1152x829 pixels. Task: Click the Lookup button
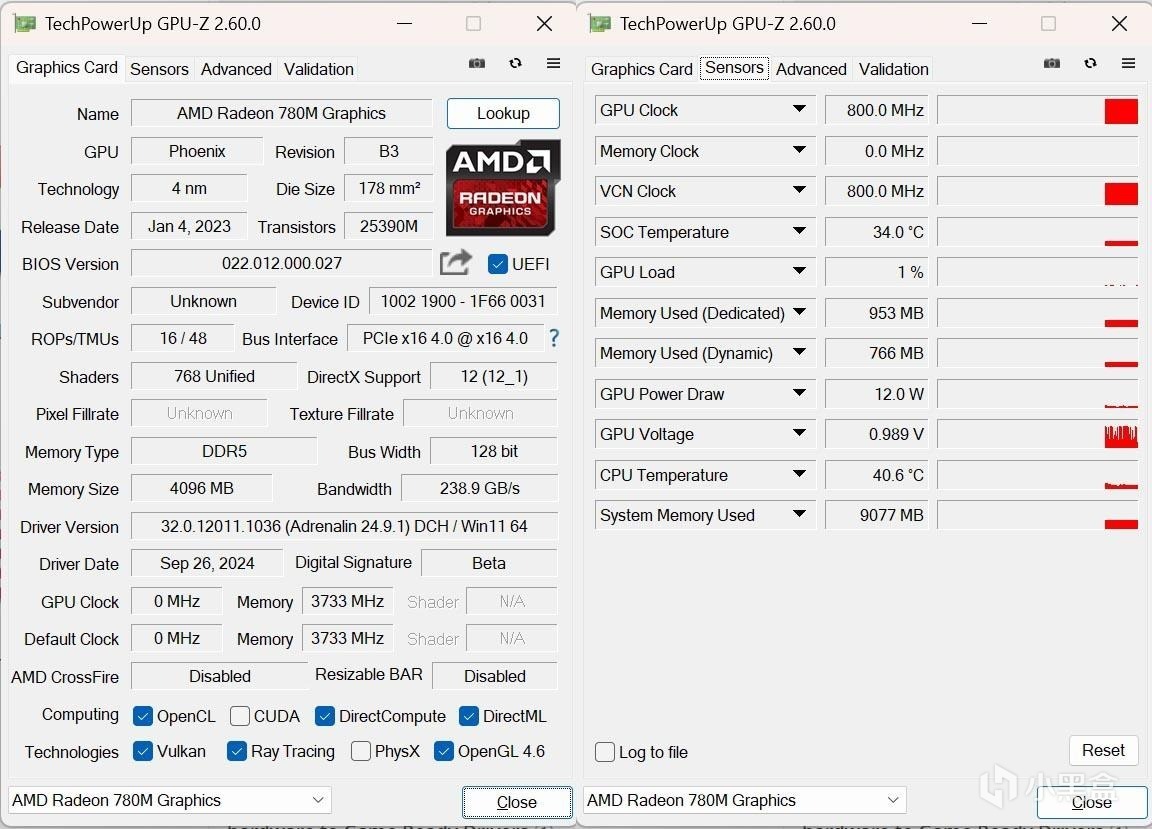pyautogui.click(x=503, y=113)
